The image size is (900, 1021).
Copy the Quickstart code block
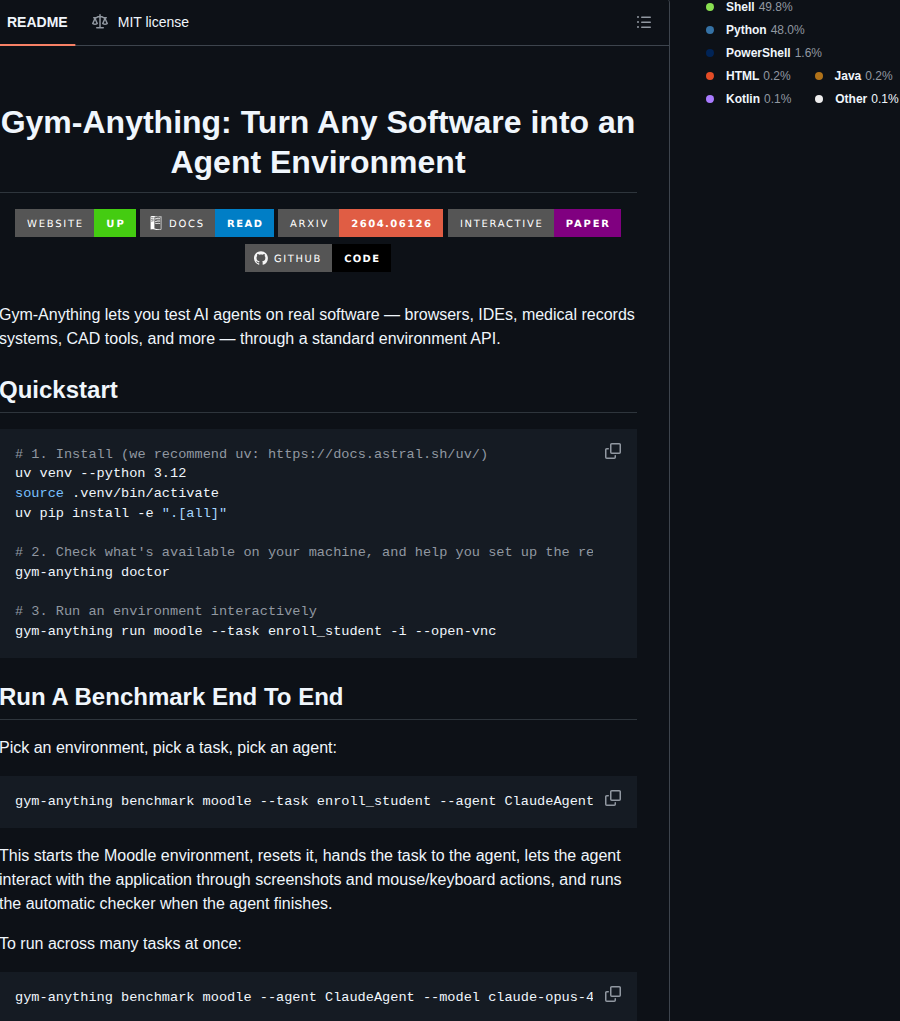(x=613, y=451)
